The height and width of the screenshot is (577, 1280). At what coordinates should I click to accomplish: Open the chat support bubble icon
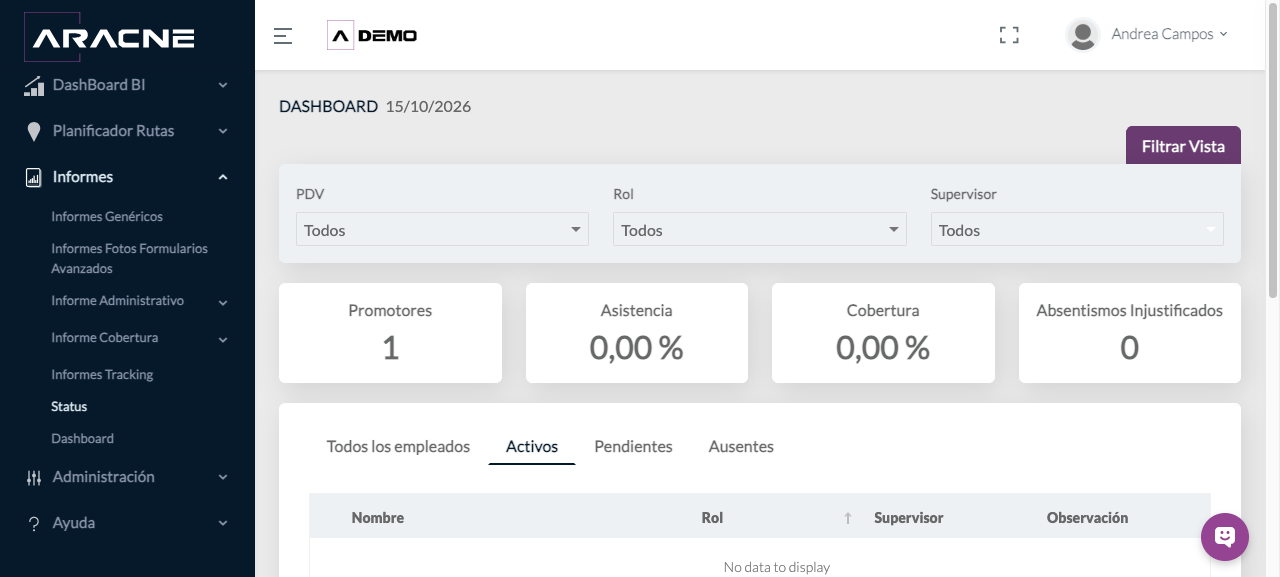[x=1225, y=537]
